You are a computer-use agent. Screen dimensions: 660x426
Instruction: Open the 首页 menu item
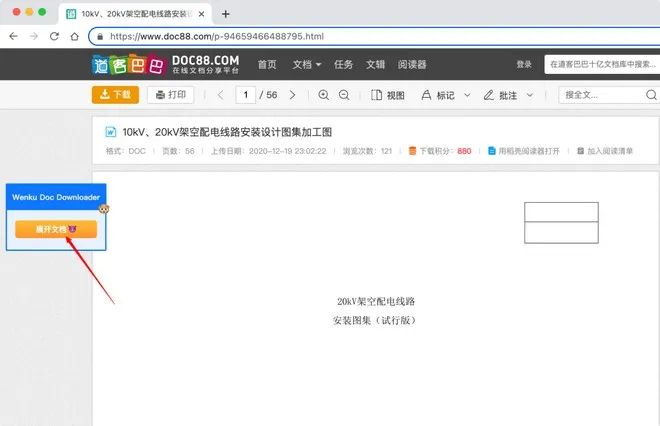pyautogui.click(x=267, y=64)
